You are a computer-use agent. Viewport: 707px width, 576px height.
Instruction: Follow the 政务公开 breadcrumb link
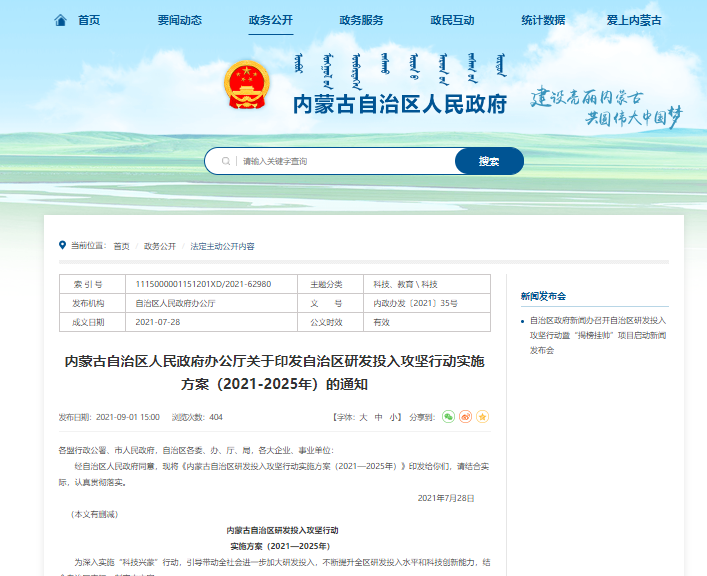click(x=160, y=246)
